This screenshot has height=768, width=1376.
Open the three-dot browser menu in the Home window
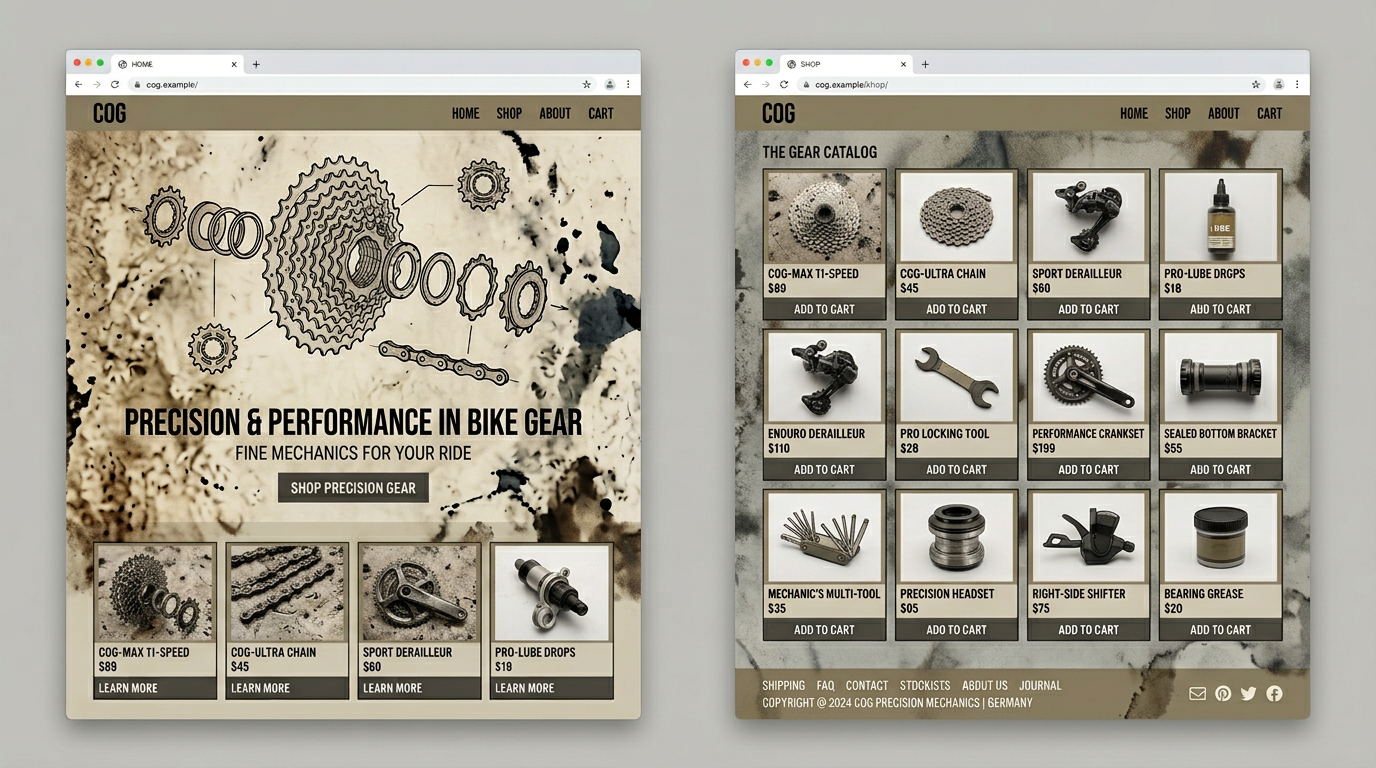pyautogui.click(x=628, y=85)
